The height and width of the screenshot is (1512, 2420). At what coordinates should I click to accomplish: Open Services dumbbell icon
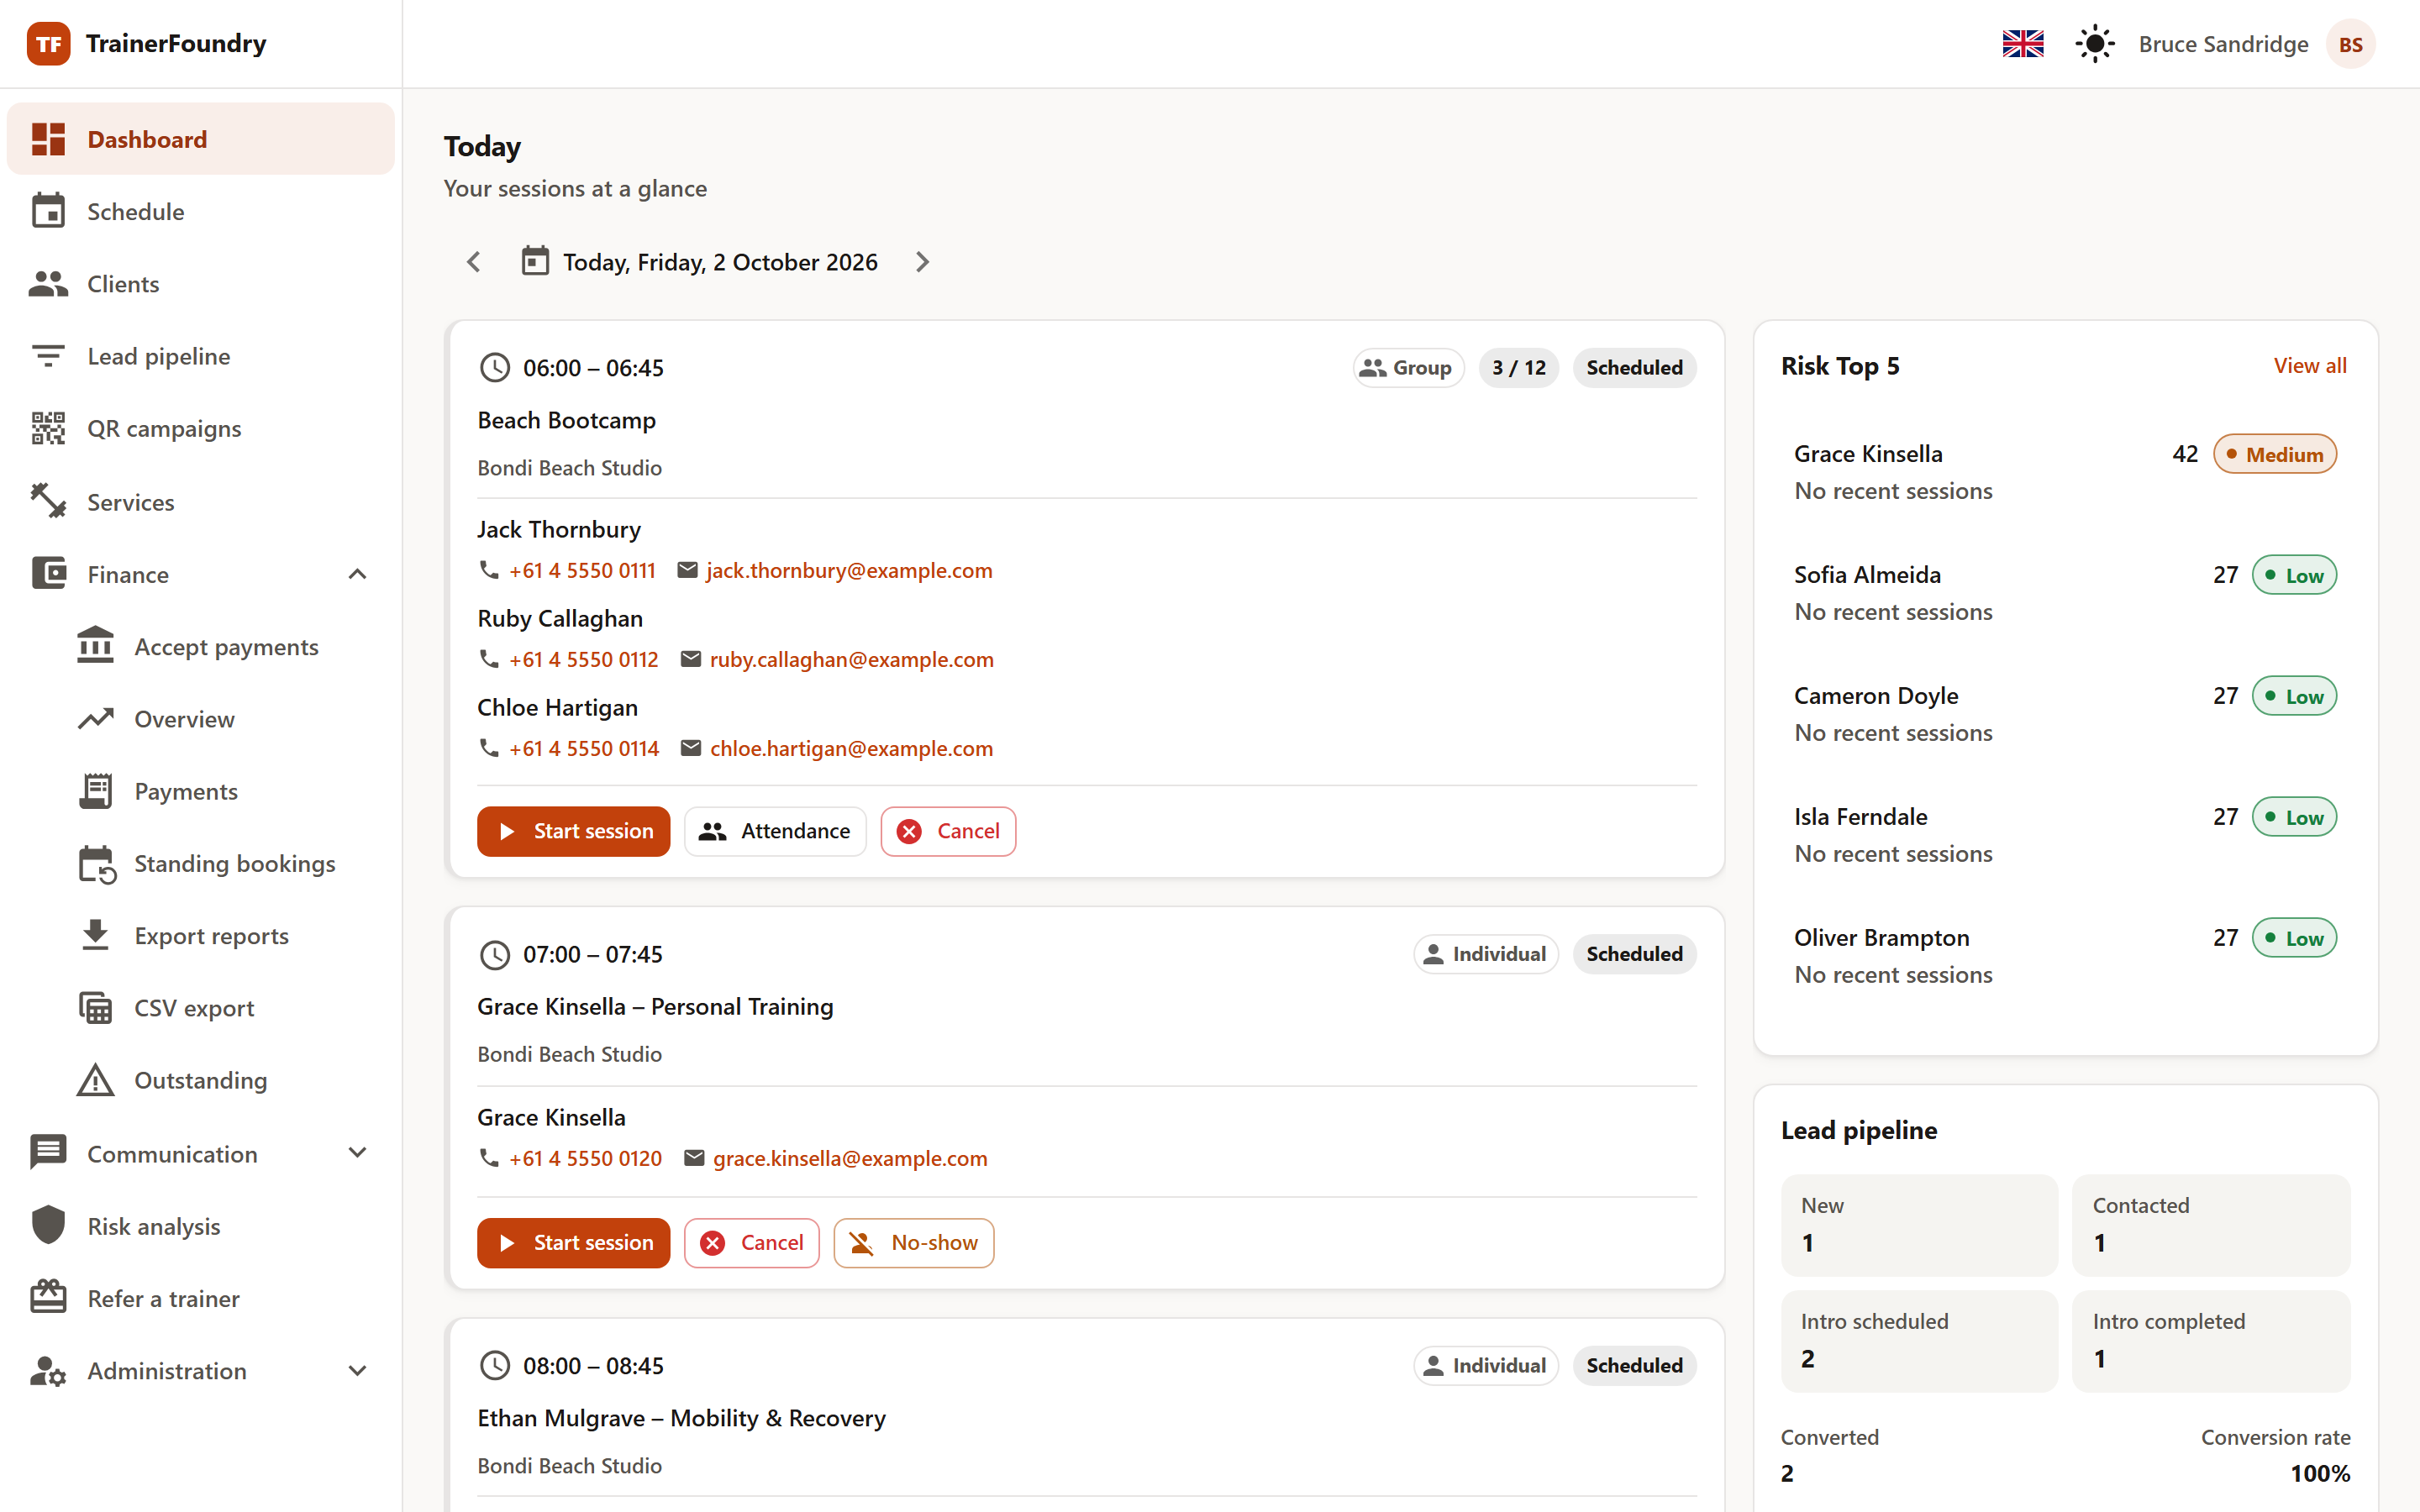point(48,501)
